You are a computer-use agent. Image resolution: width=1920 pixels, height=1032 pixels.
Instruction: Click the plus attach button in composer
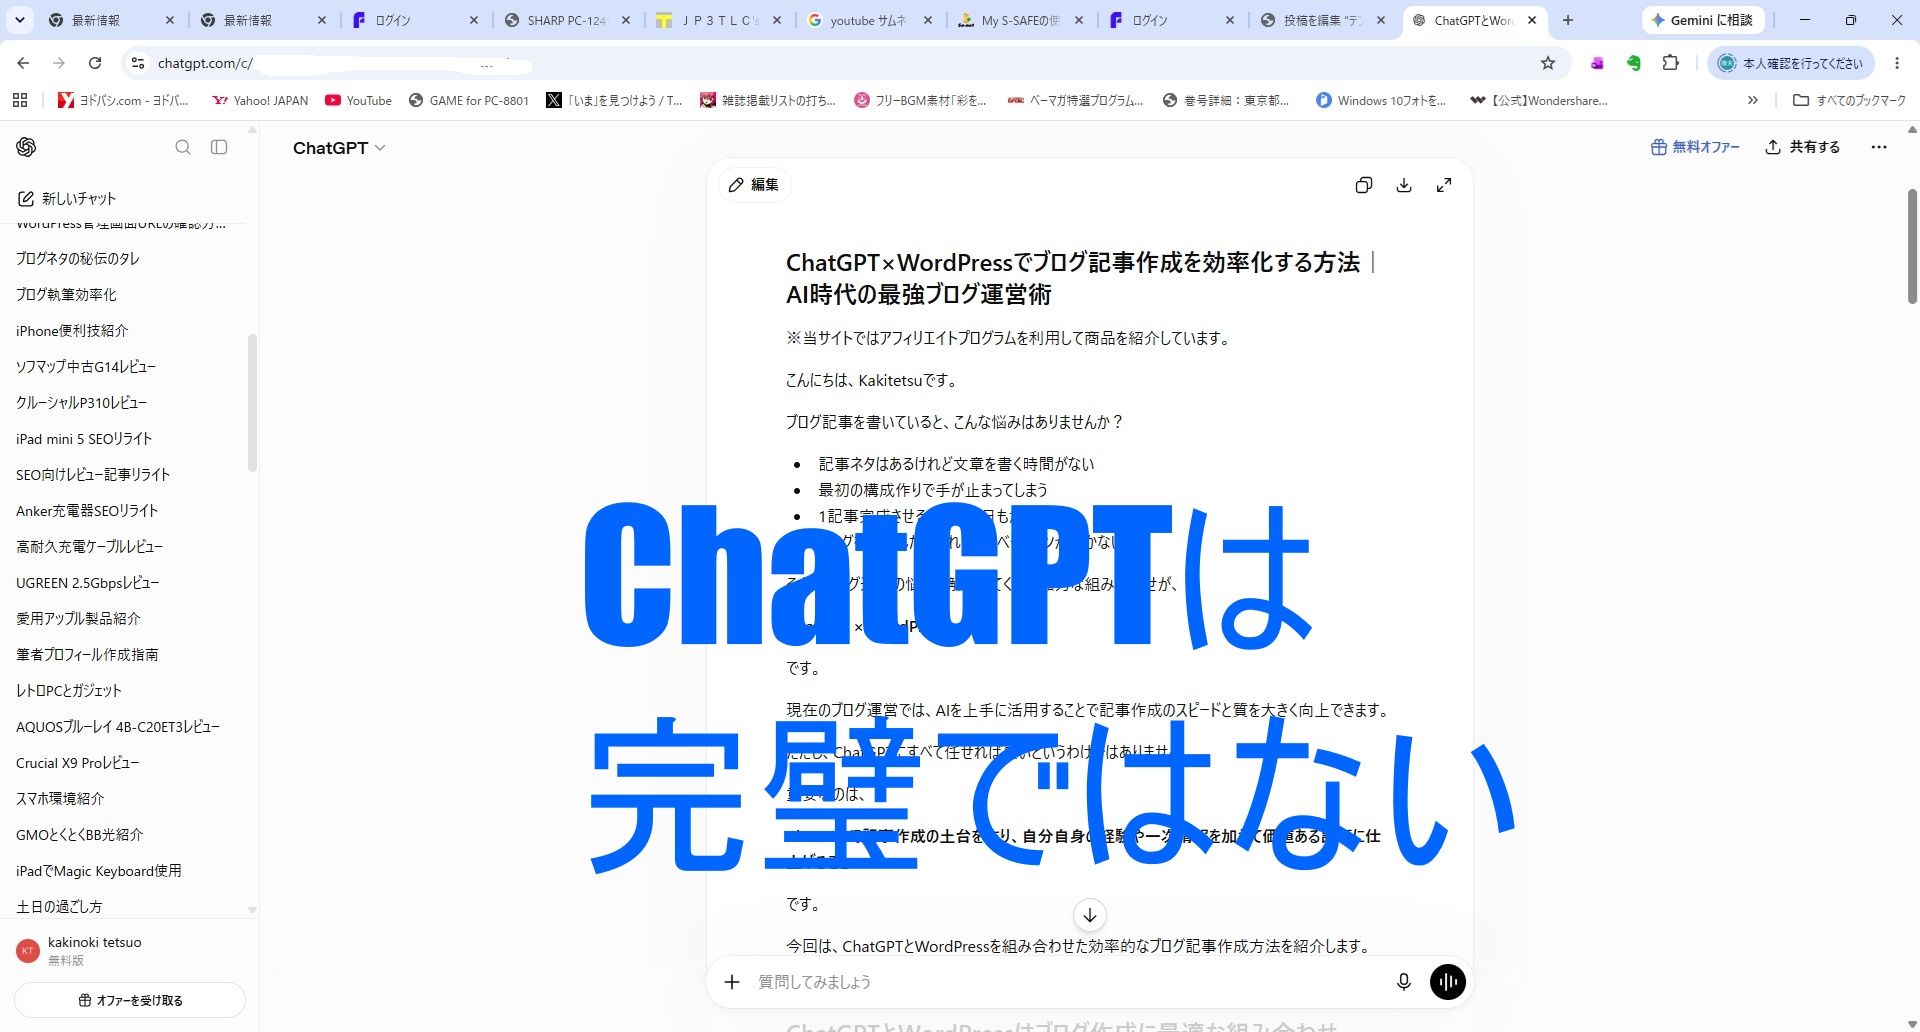click(x=732, y=982)
